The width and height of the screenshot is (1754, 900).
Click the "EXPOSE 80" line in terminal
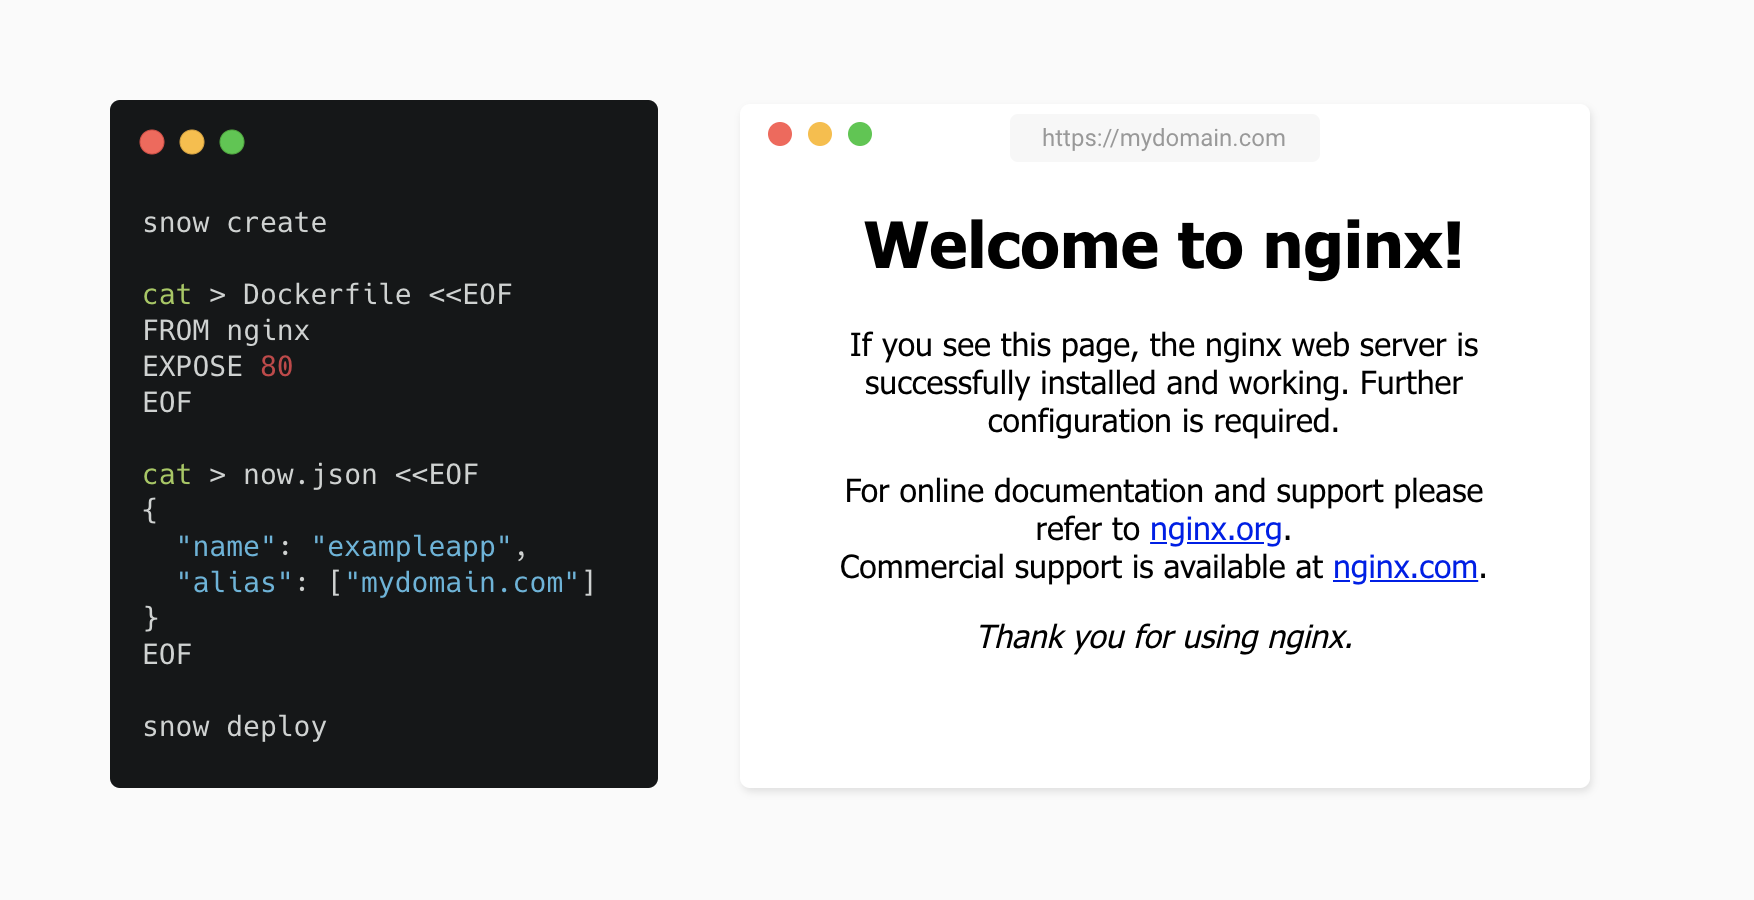pos(218,367)
